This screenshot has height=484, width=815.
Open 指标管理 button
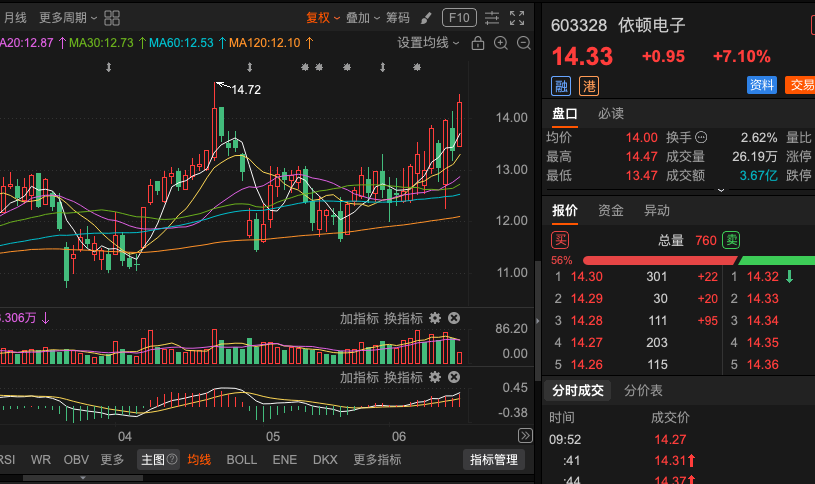(x=494, y=460)
